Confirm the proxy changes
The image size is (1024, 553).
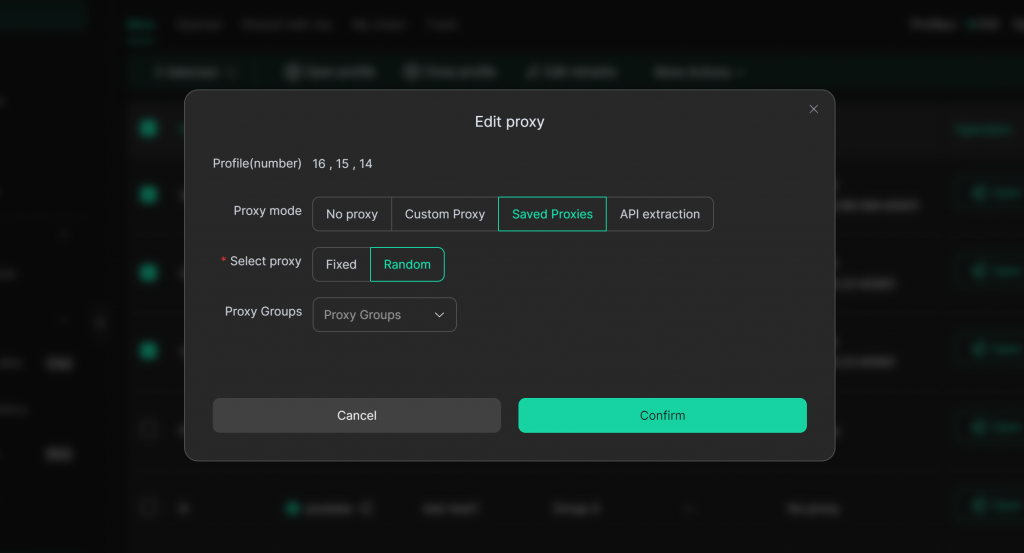pyautogui.click(x=662, y=416)
